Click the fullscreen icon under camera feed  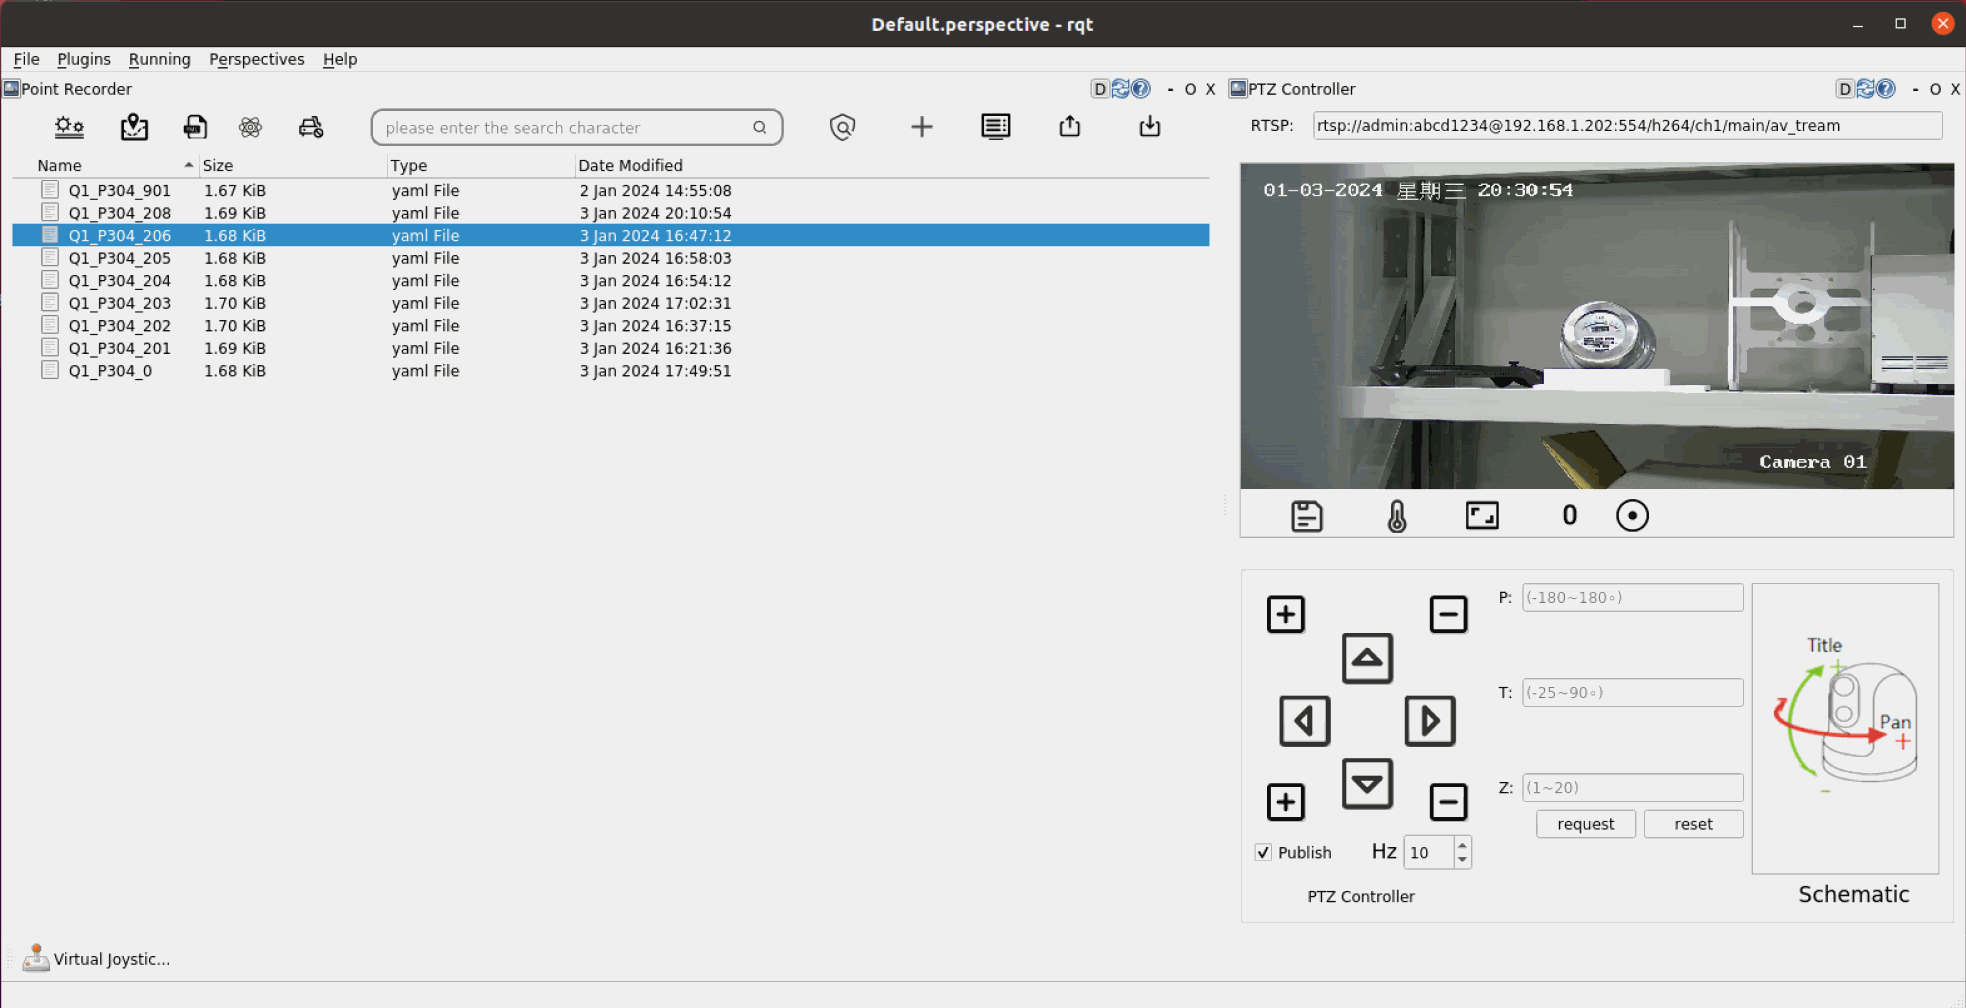tap(1481, 516)
